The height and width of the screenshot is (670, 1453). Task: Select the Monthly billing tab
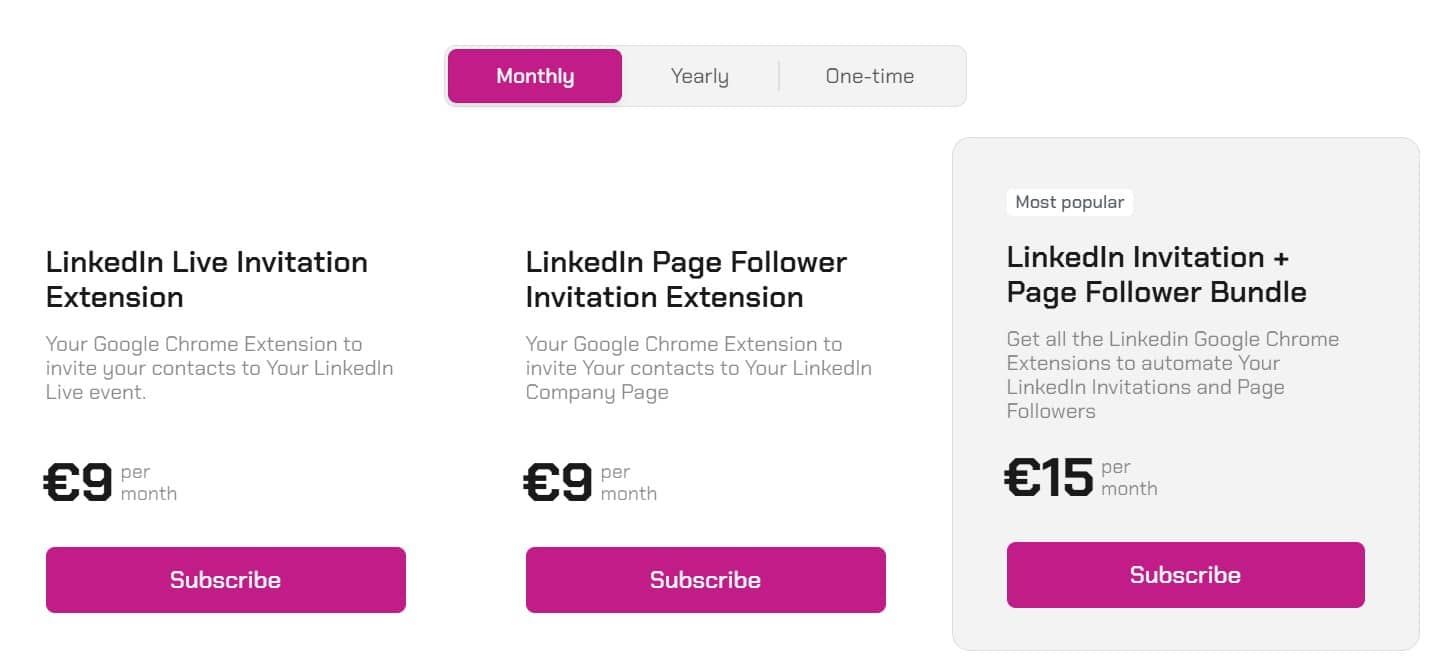[534, 75]
